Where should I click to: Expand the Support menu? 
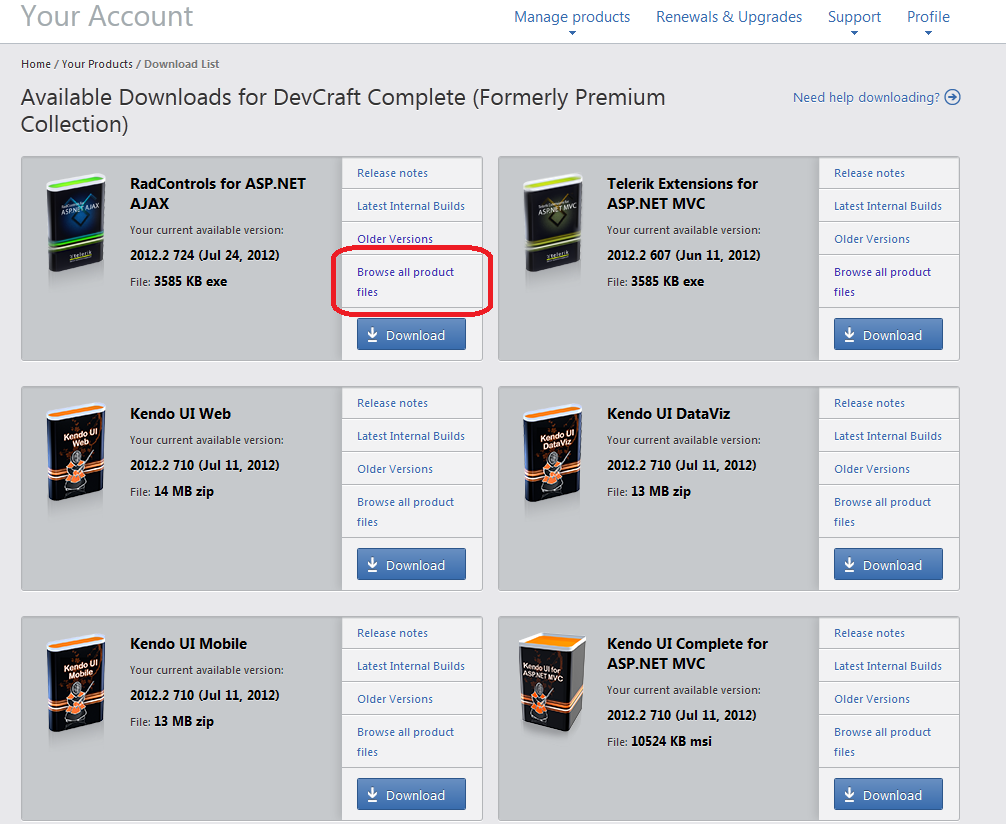[854, 17]
